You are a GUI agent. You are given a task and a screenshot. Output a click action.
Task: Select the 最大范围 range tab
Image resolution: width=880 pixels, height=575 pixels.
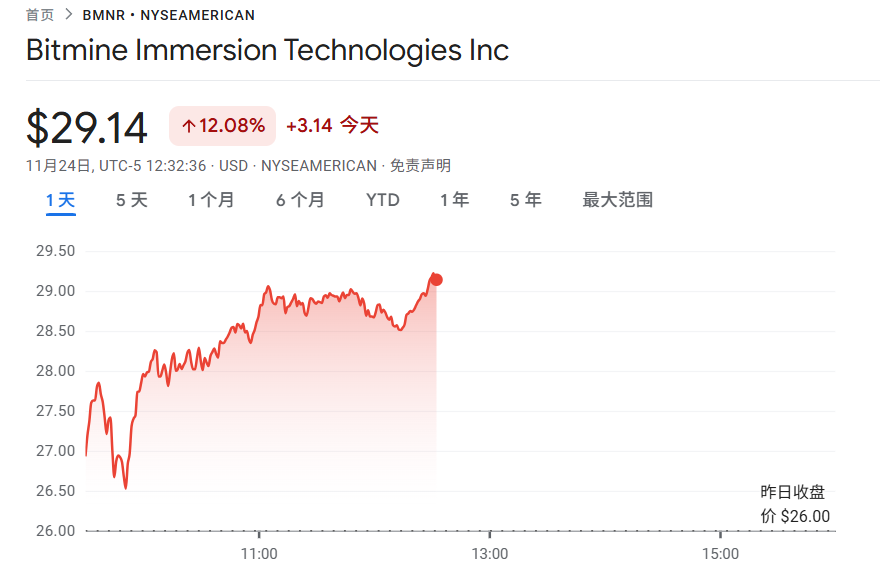click(617, 200)
